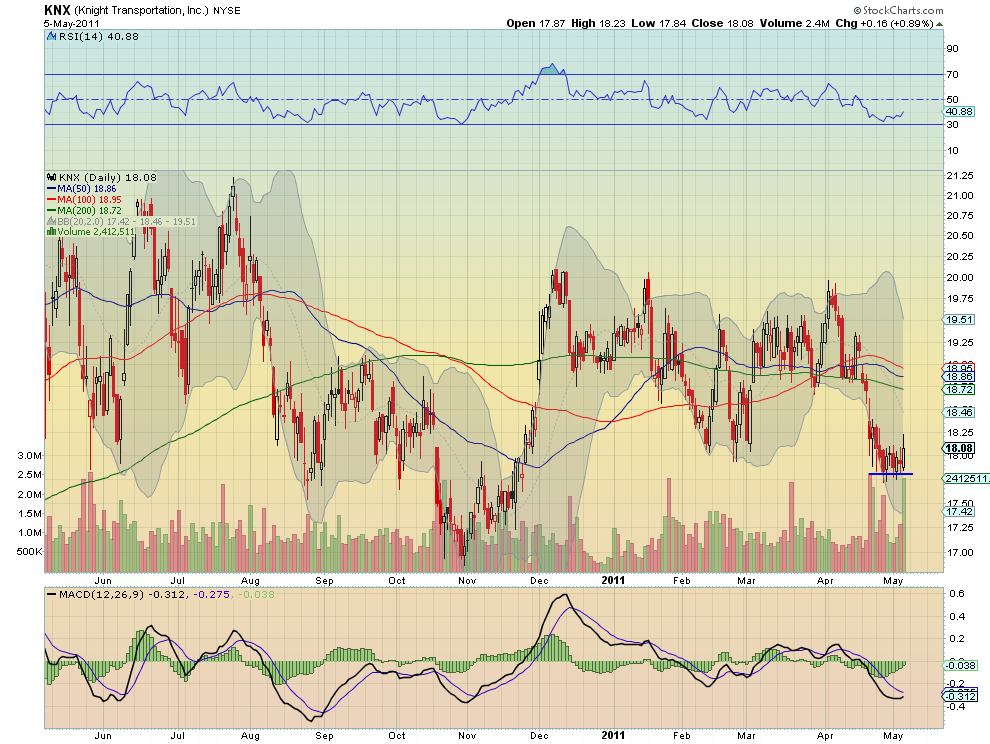The height and width of the screenshot is (744, 990).
Task: Click the company name Knight Transportation, Inc.
Action: pos(141,11)
